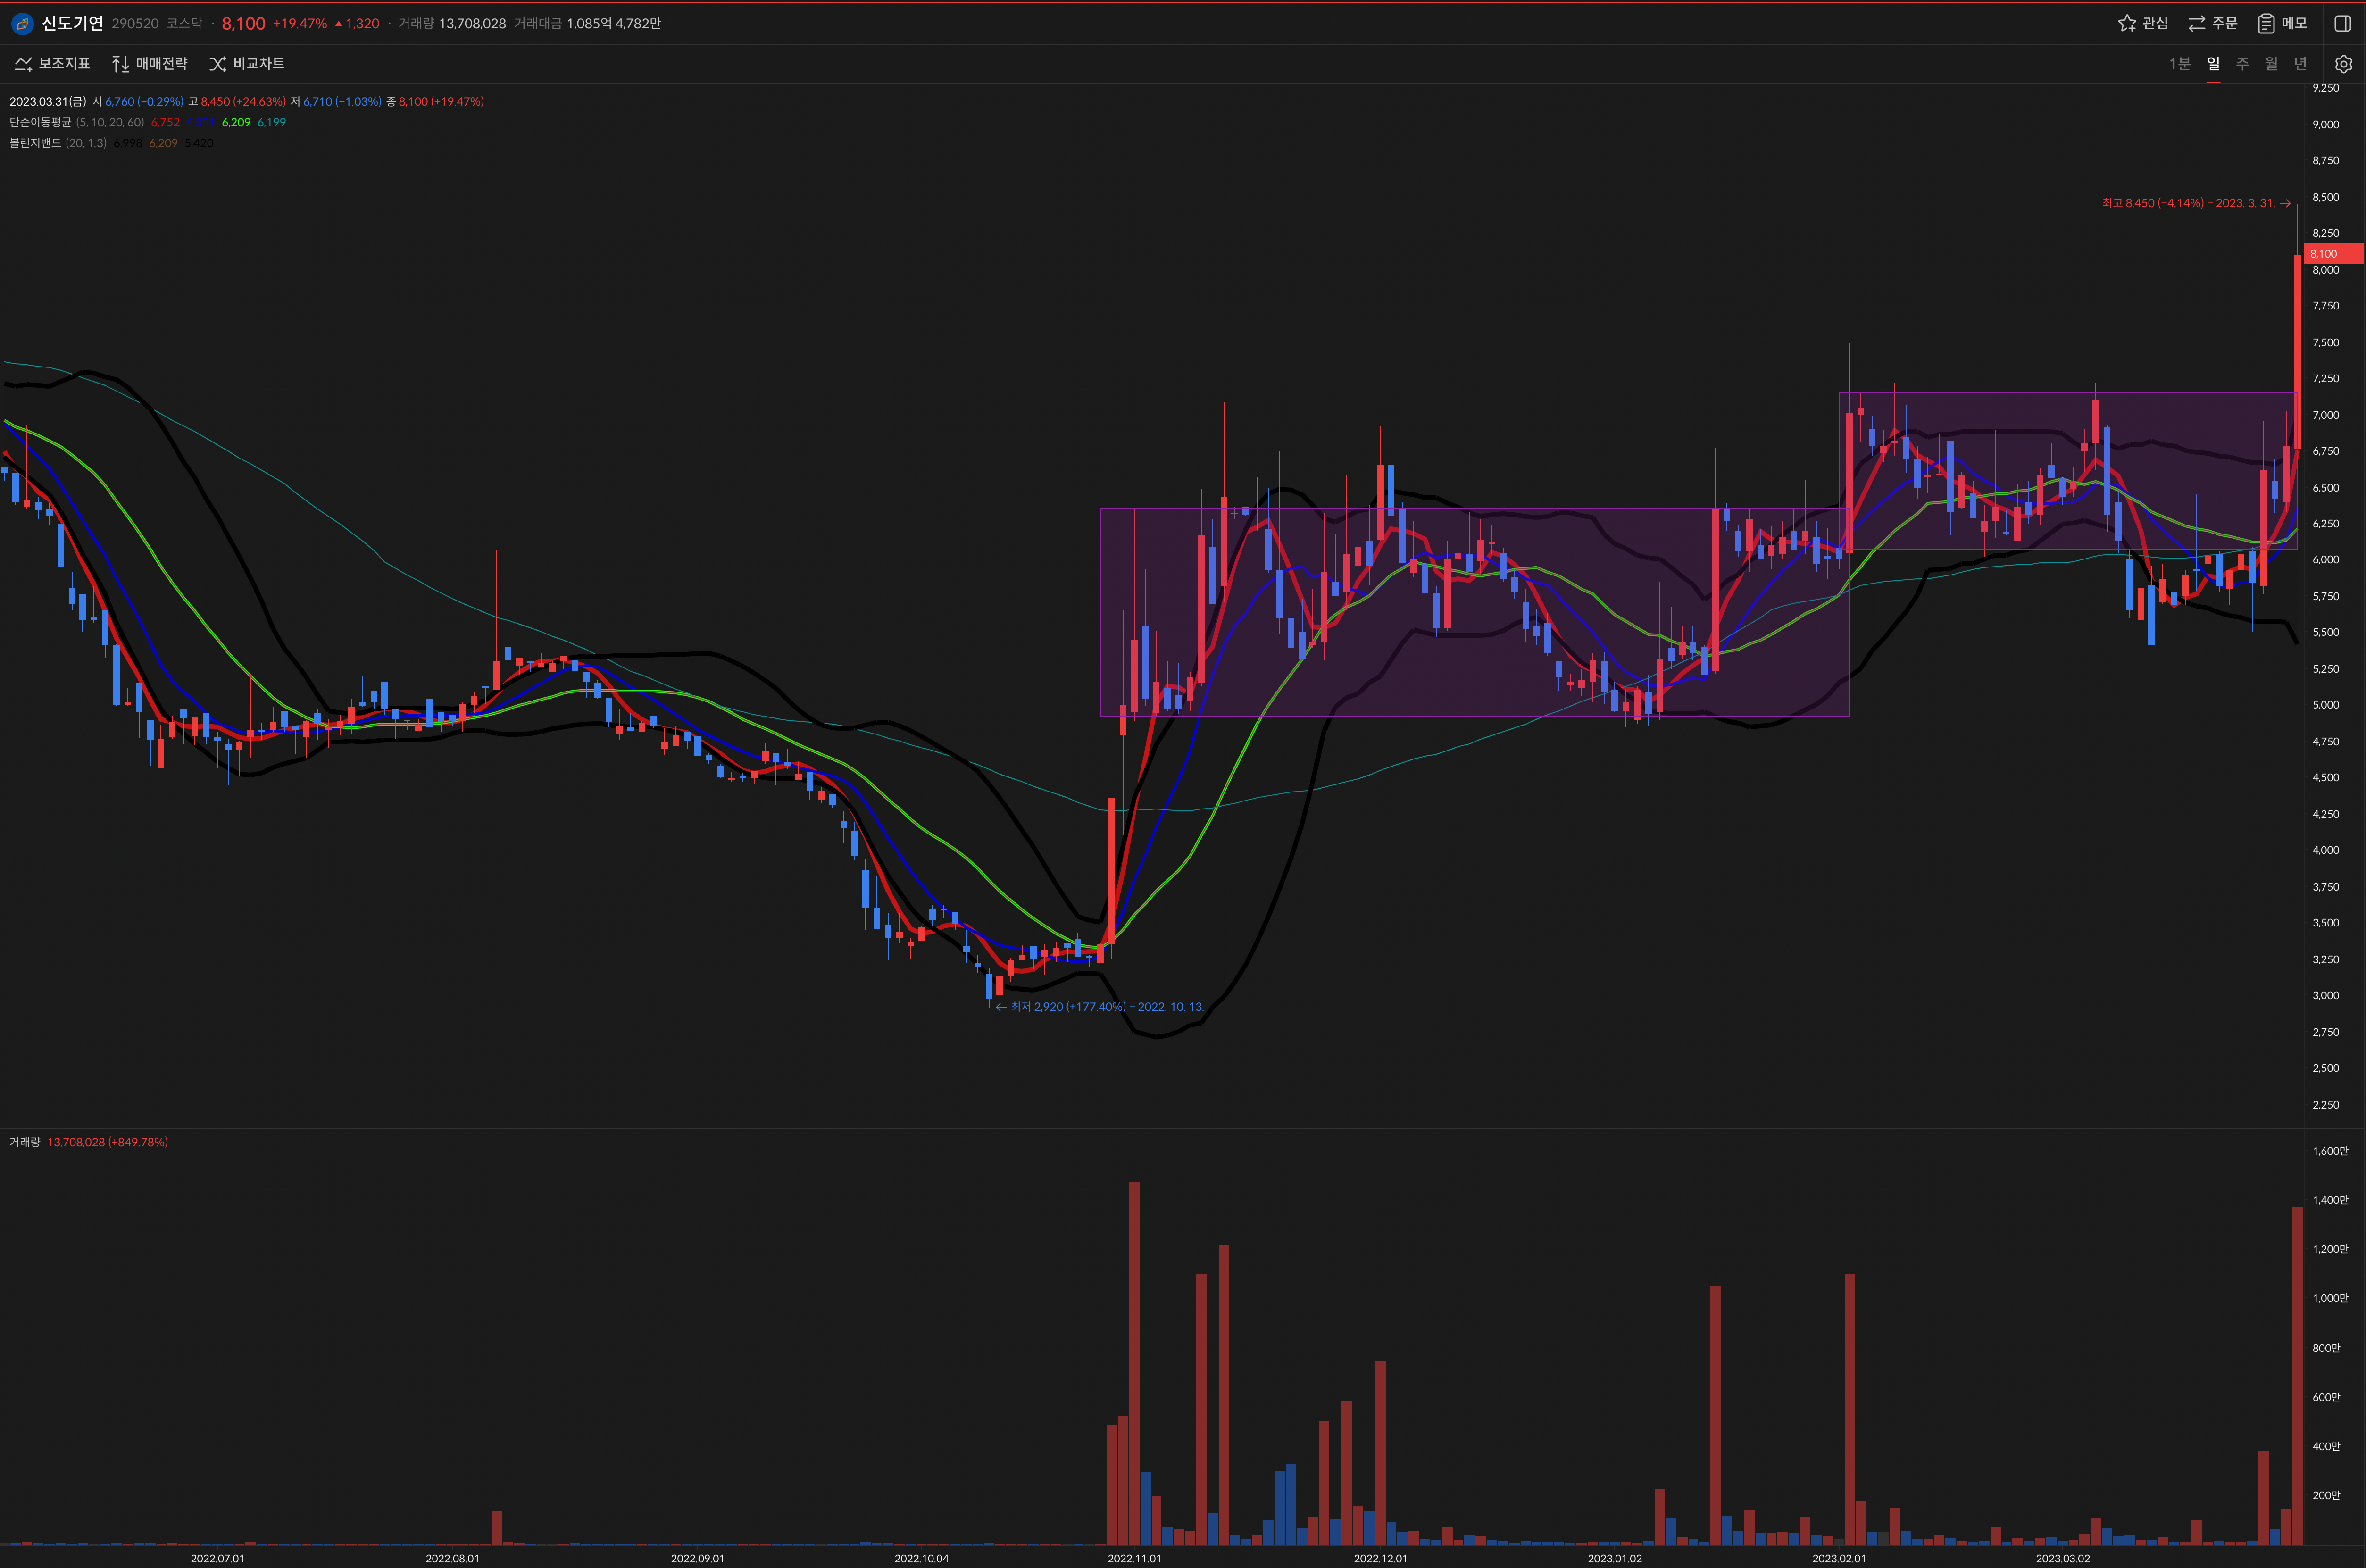The width and height of the screenshot is (2366, 1568).
Task: Select 단순이동평균 indicator legend
Action: [40, 122]
